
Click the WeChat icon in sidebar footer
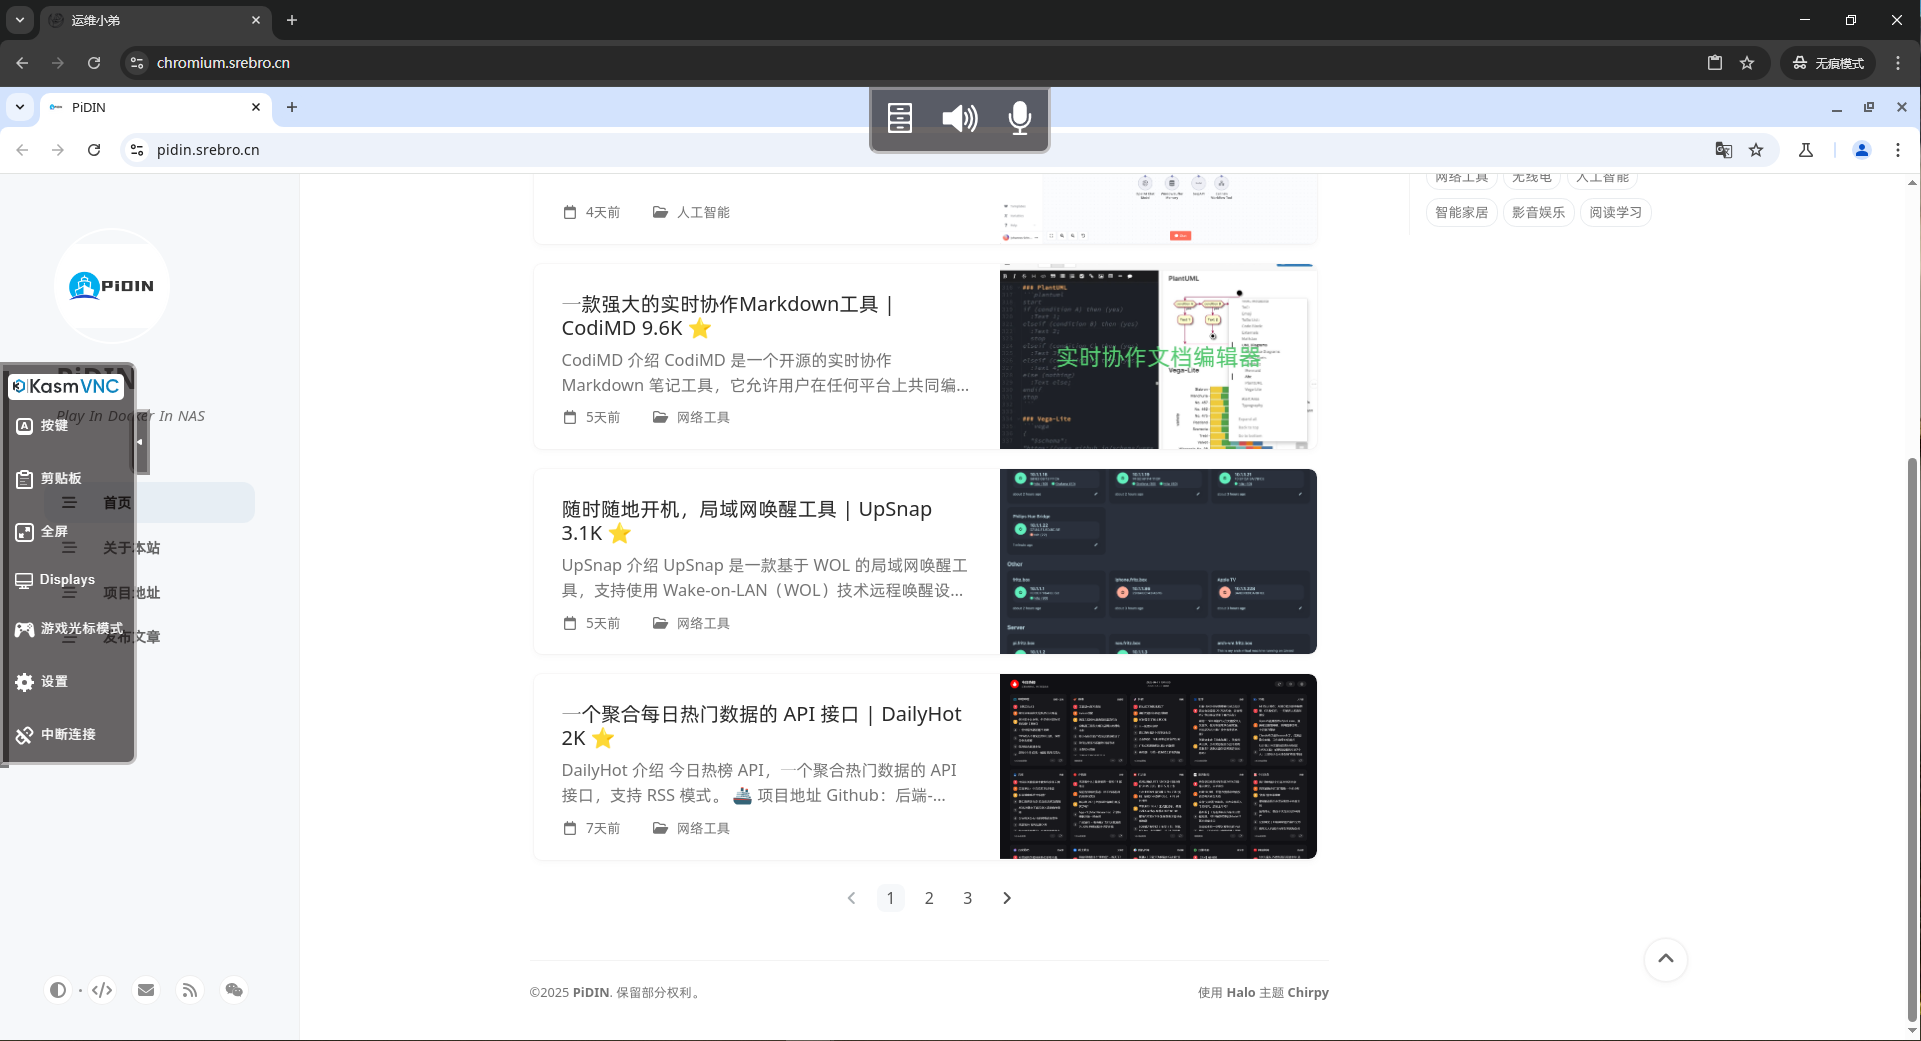[234, 990]
